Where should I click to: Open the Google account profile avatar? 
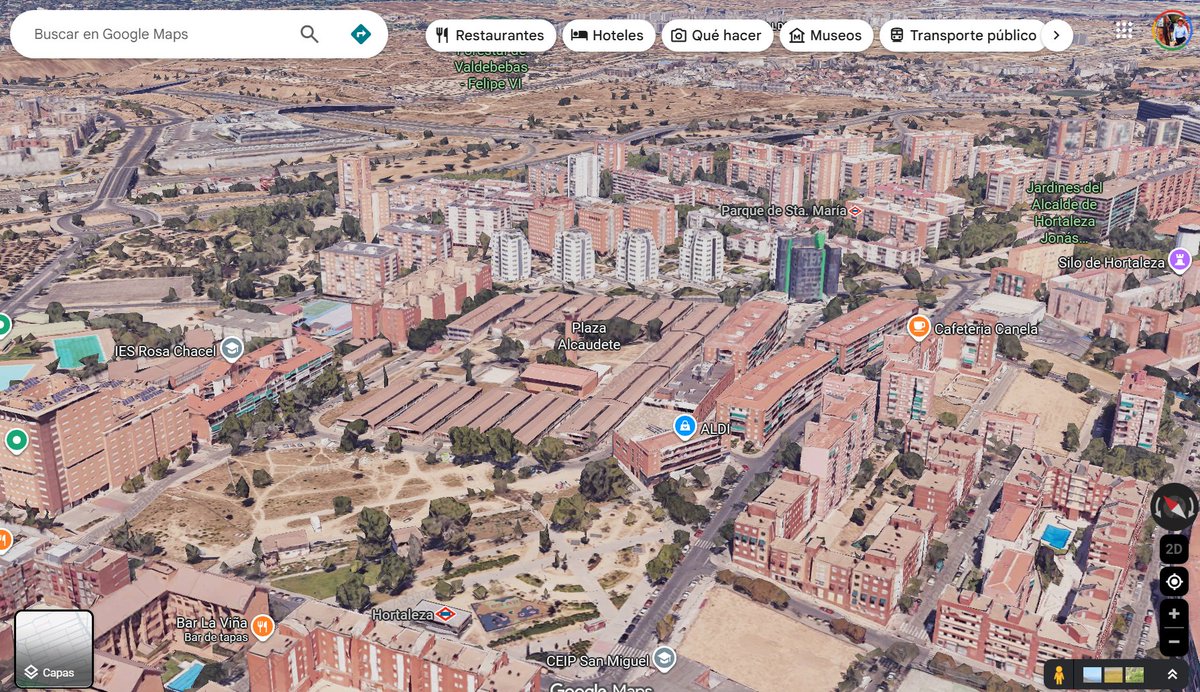tap(1171, 30)
